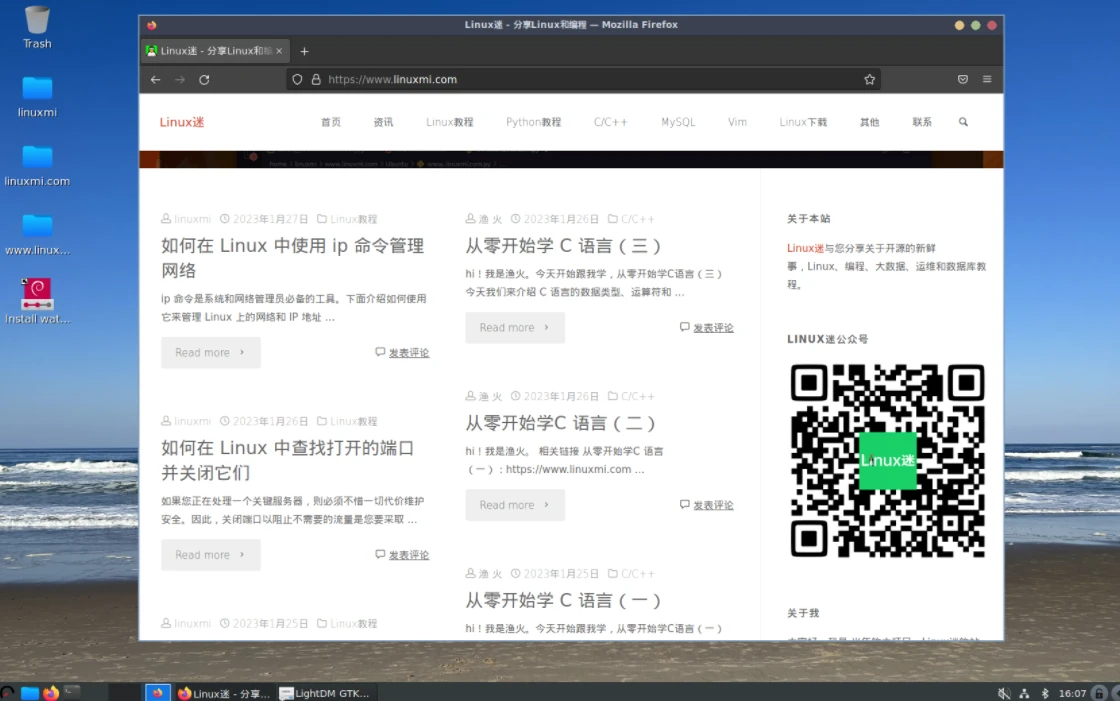The width and height of the screenshot is (1120, 701).
Task: Bookmark this page with the star icon
Action: coord(869,80)
